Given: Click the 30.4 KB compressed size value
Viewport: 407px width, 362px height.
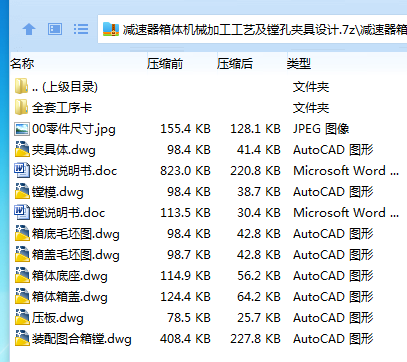Looking at the screenshot, I should point(259,213).
